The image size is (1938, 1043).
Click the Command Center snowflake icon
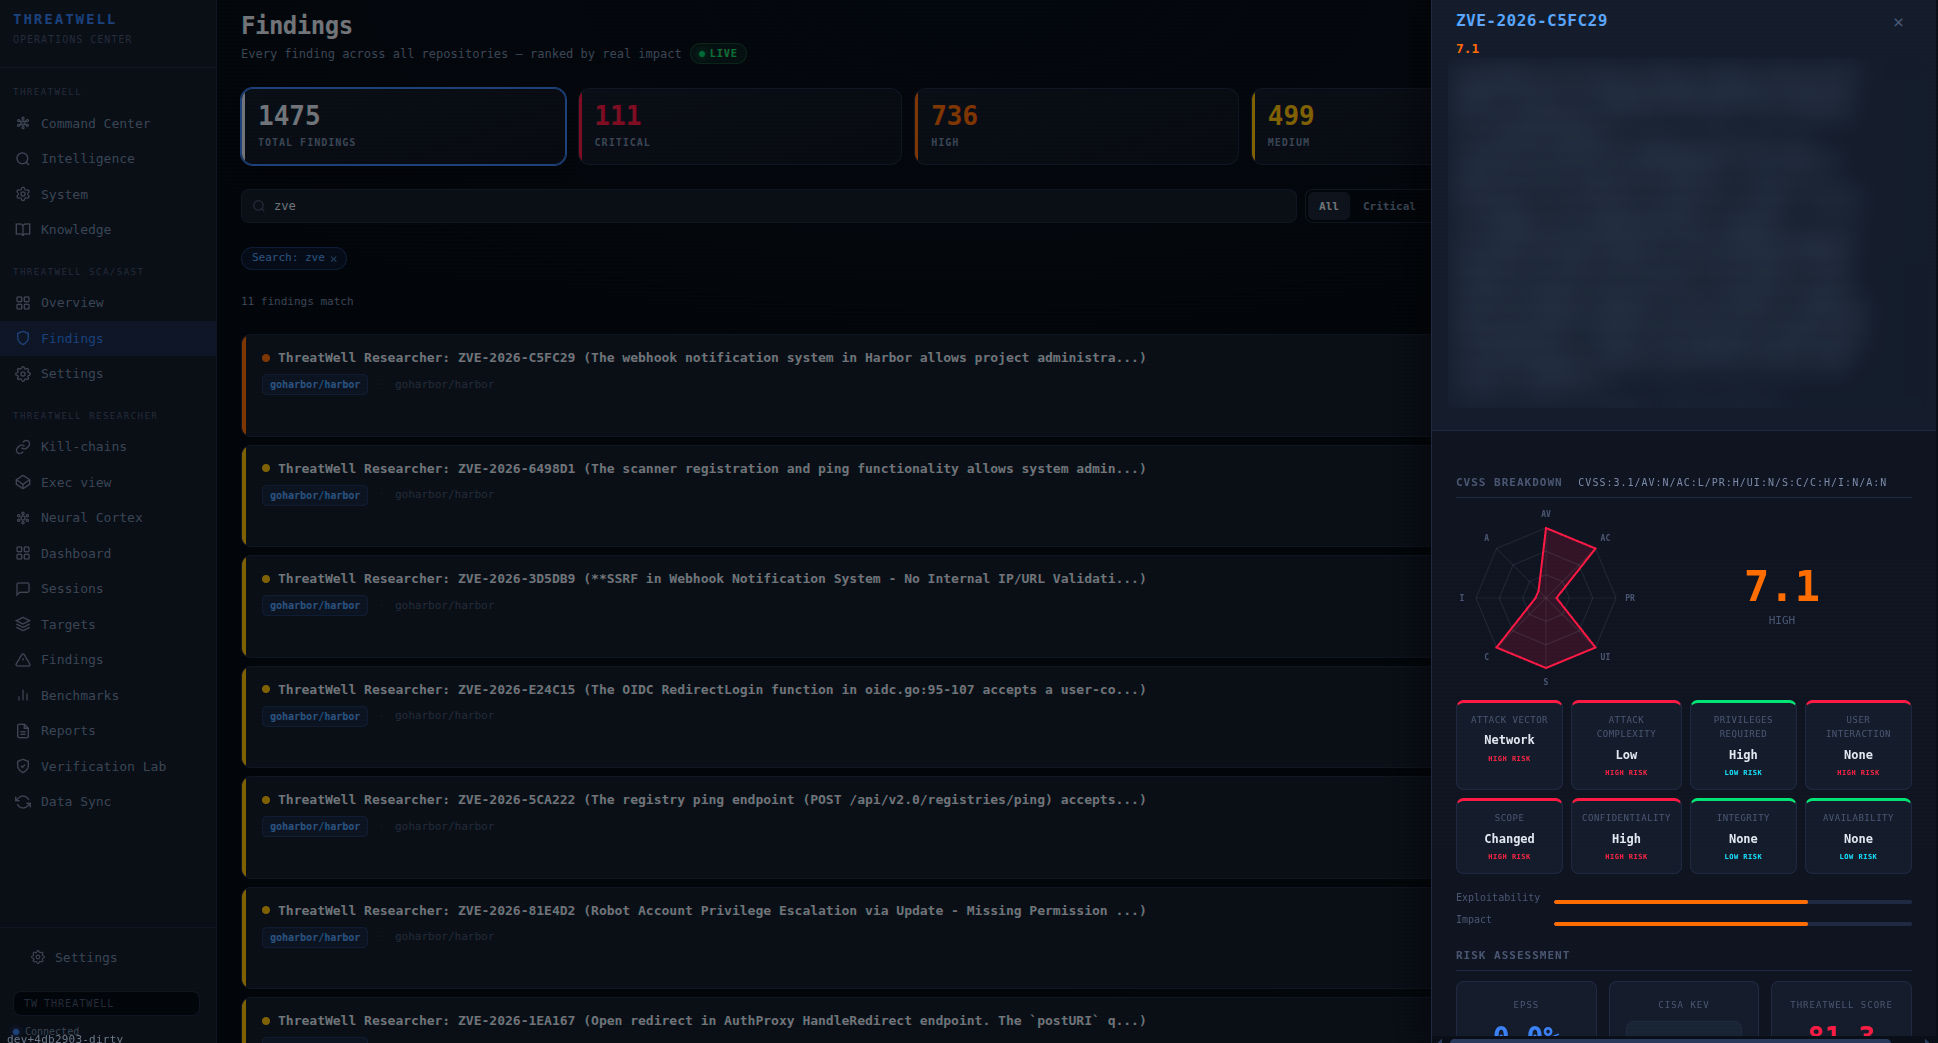[x=23, y=123]
